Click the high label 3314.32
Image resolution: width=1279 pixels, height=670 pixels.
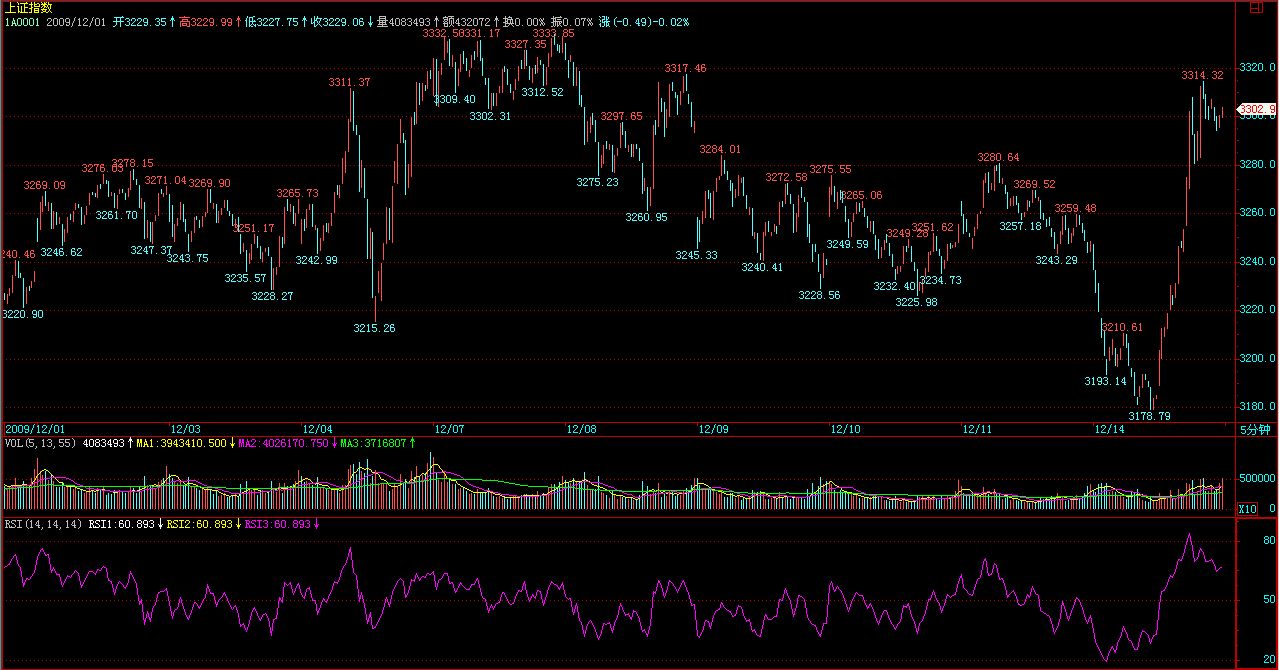(x=1202, y=75)
